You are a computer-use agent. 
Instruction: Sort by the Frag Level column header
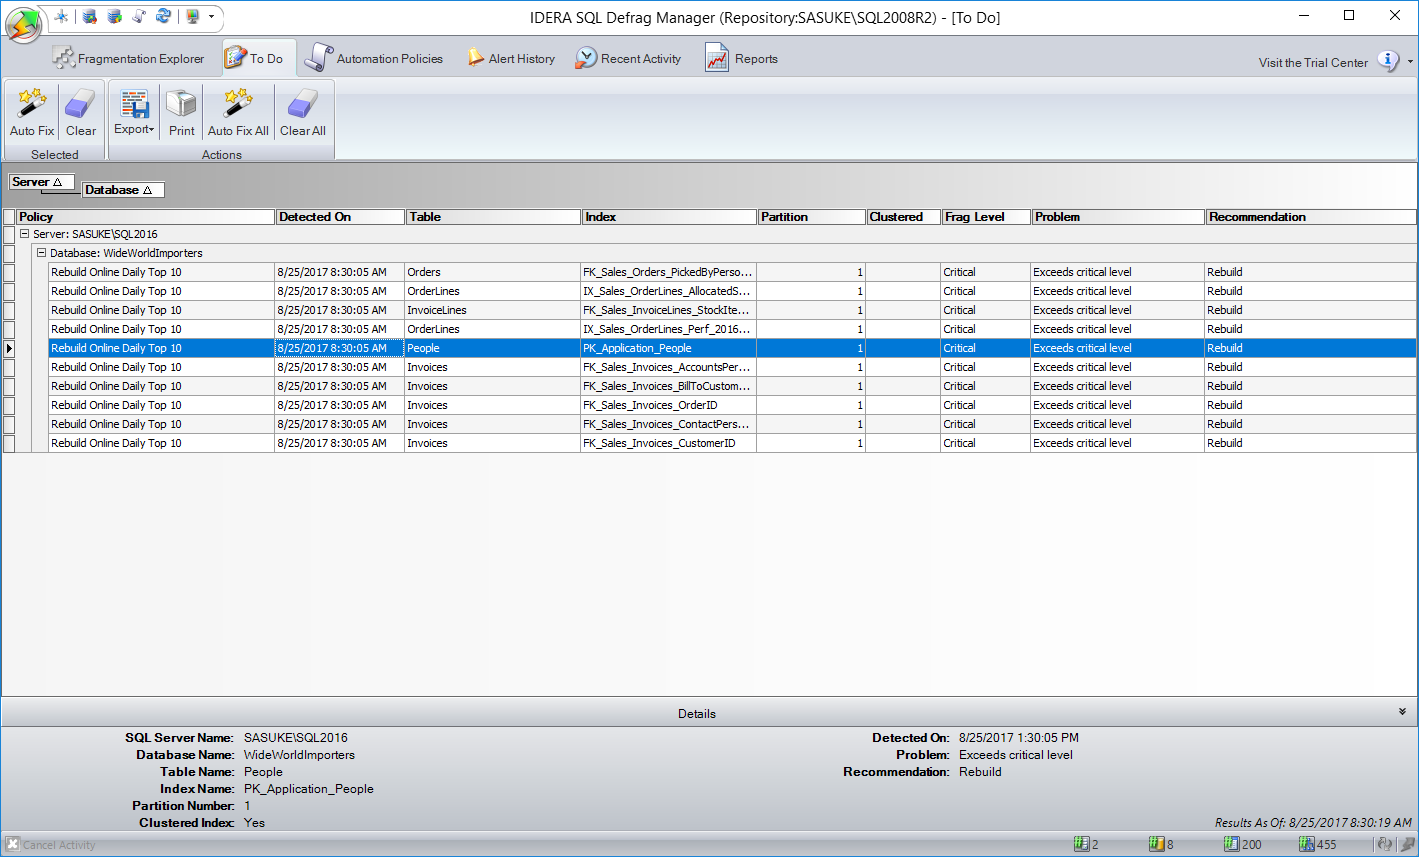[x=986, y=217]
